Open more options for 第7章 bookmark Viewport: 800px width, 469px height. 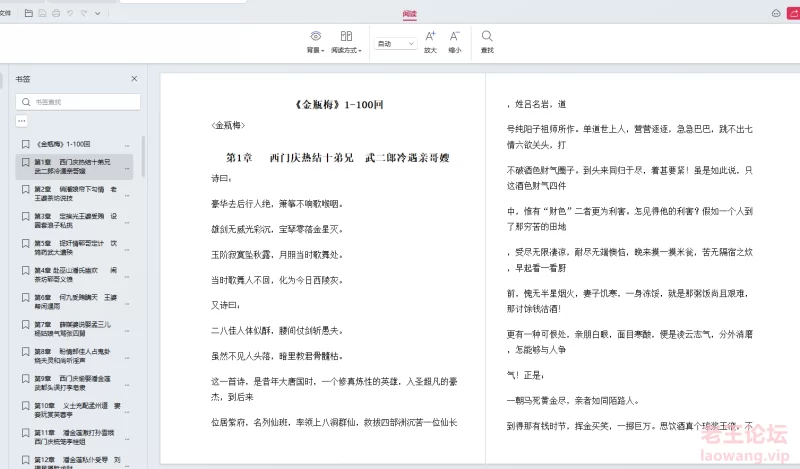(127, 331)
